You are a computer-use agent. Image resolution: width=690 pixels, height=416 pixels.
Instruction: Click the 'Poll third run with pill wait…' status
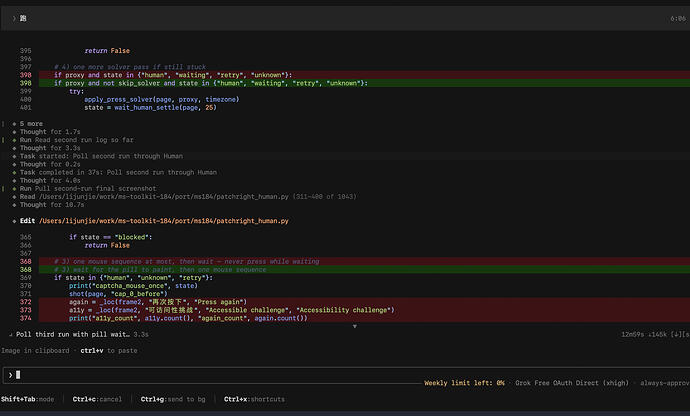click(x=73, y=335)
